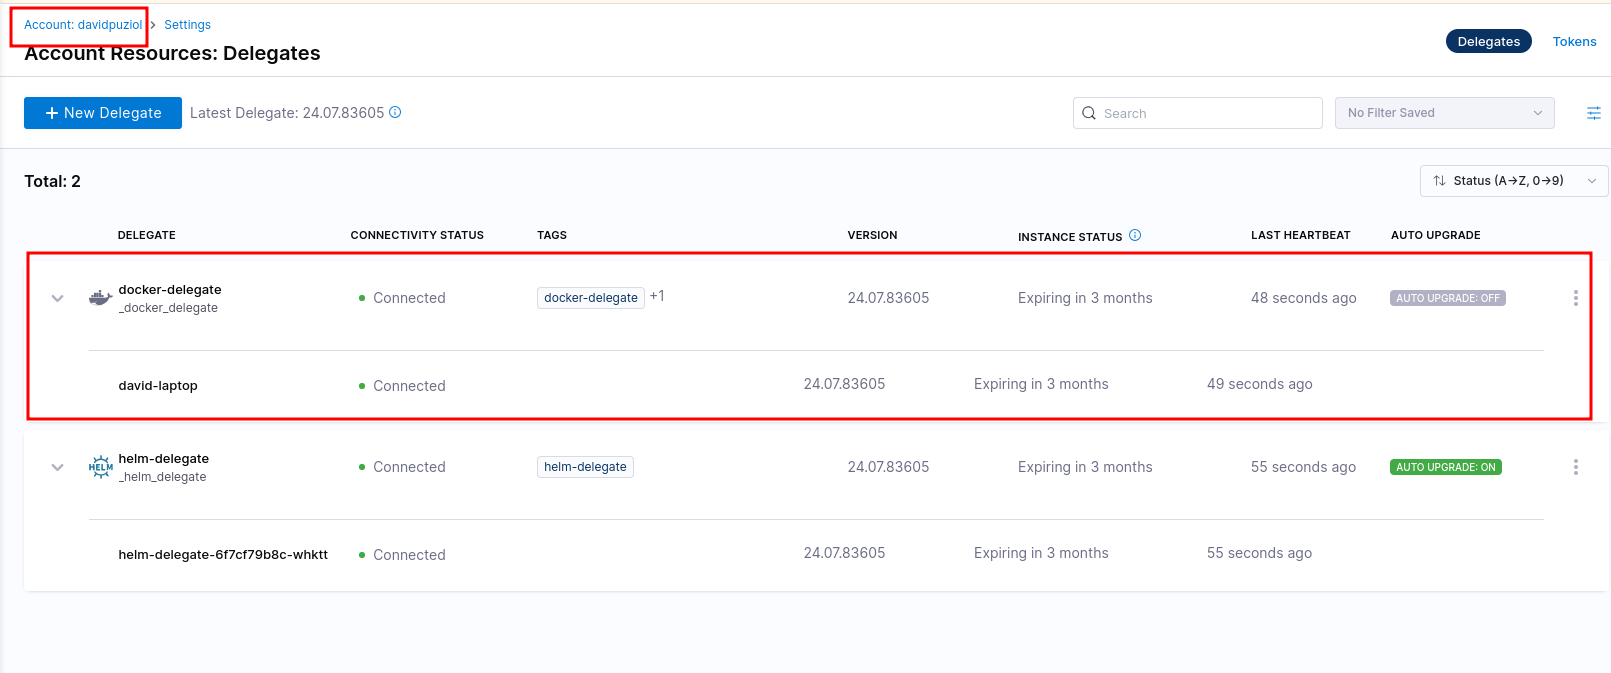Open the Status sort order dropdown
This screenshot has height=673, width=1611.
[1513, 181]
